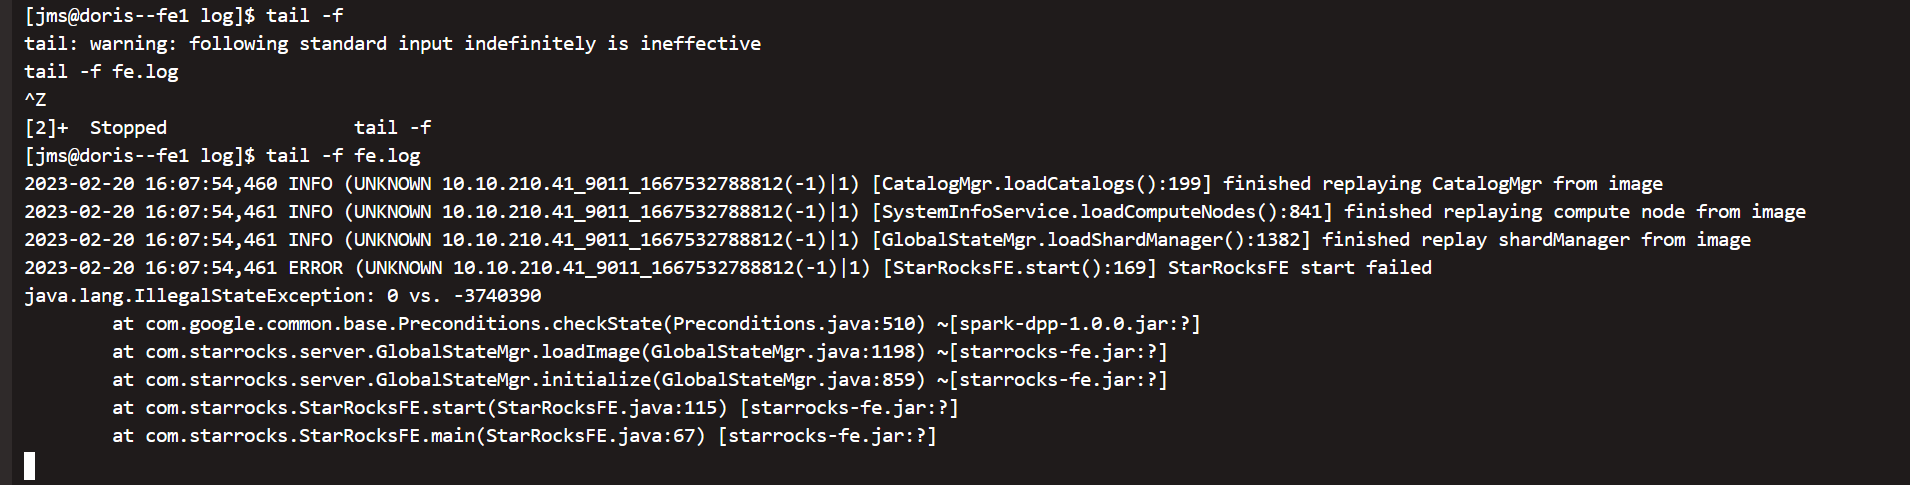Click the first 'tail -f' command prompt line

(184, 16)
